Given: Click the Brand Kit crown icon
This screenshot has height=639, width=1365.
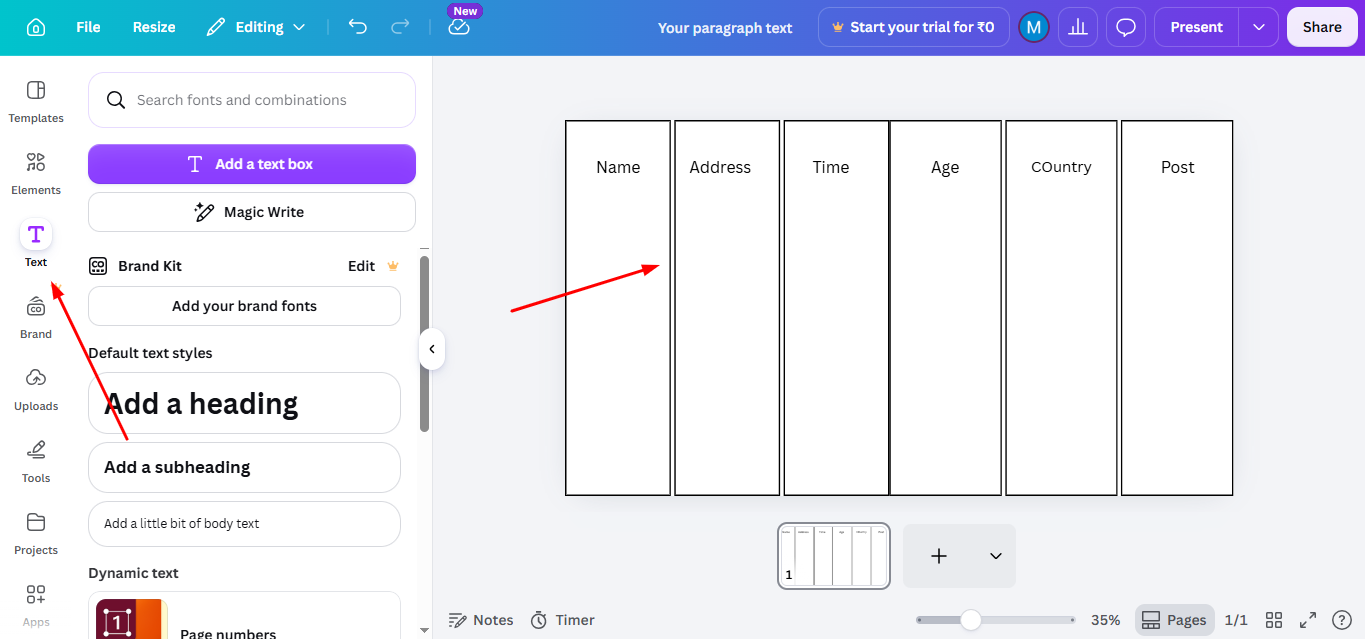Looking at the screenshot, I should pyautogui.click(x=393, y=266).
